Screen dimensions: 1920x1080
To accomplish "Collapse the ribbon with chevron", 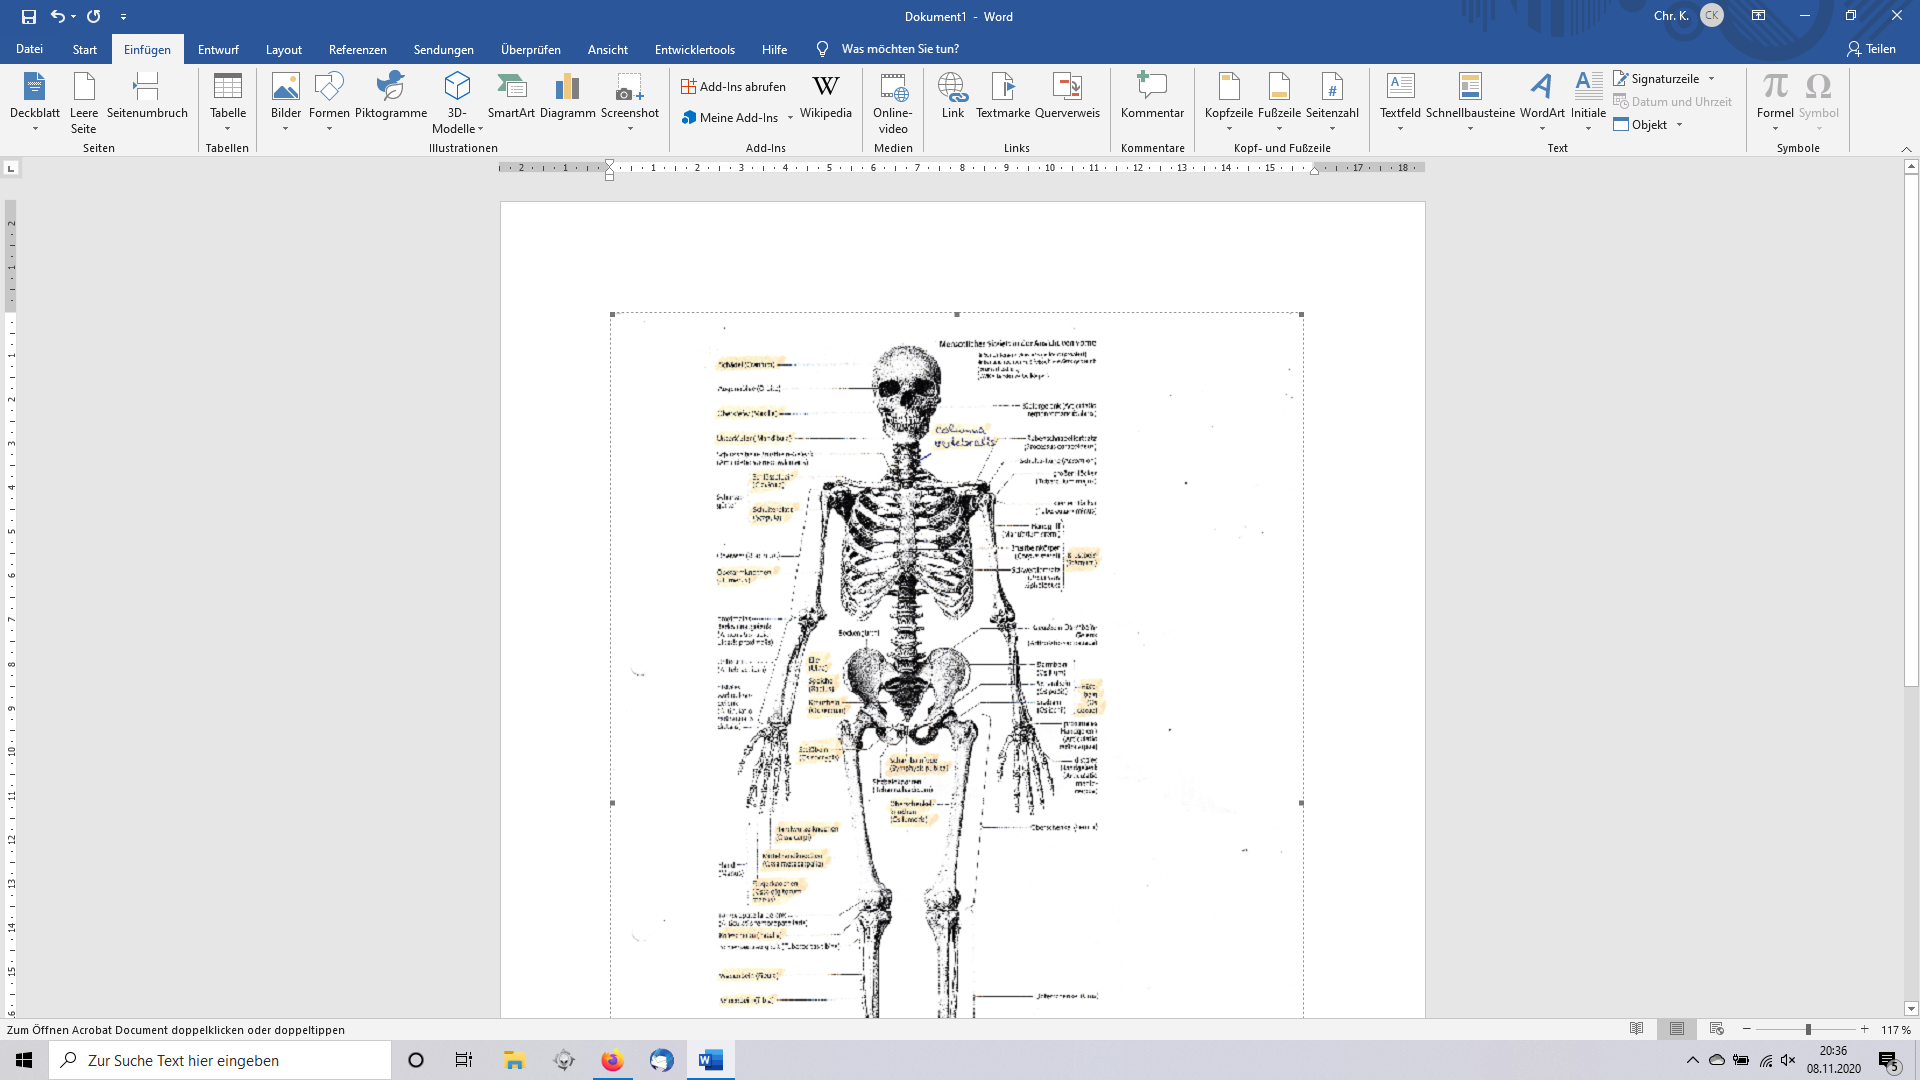I will (x=1906, y=149).
